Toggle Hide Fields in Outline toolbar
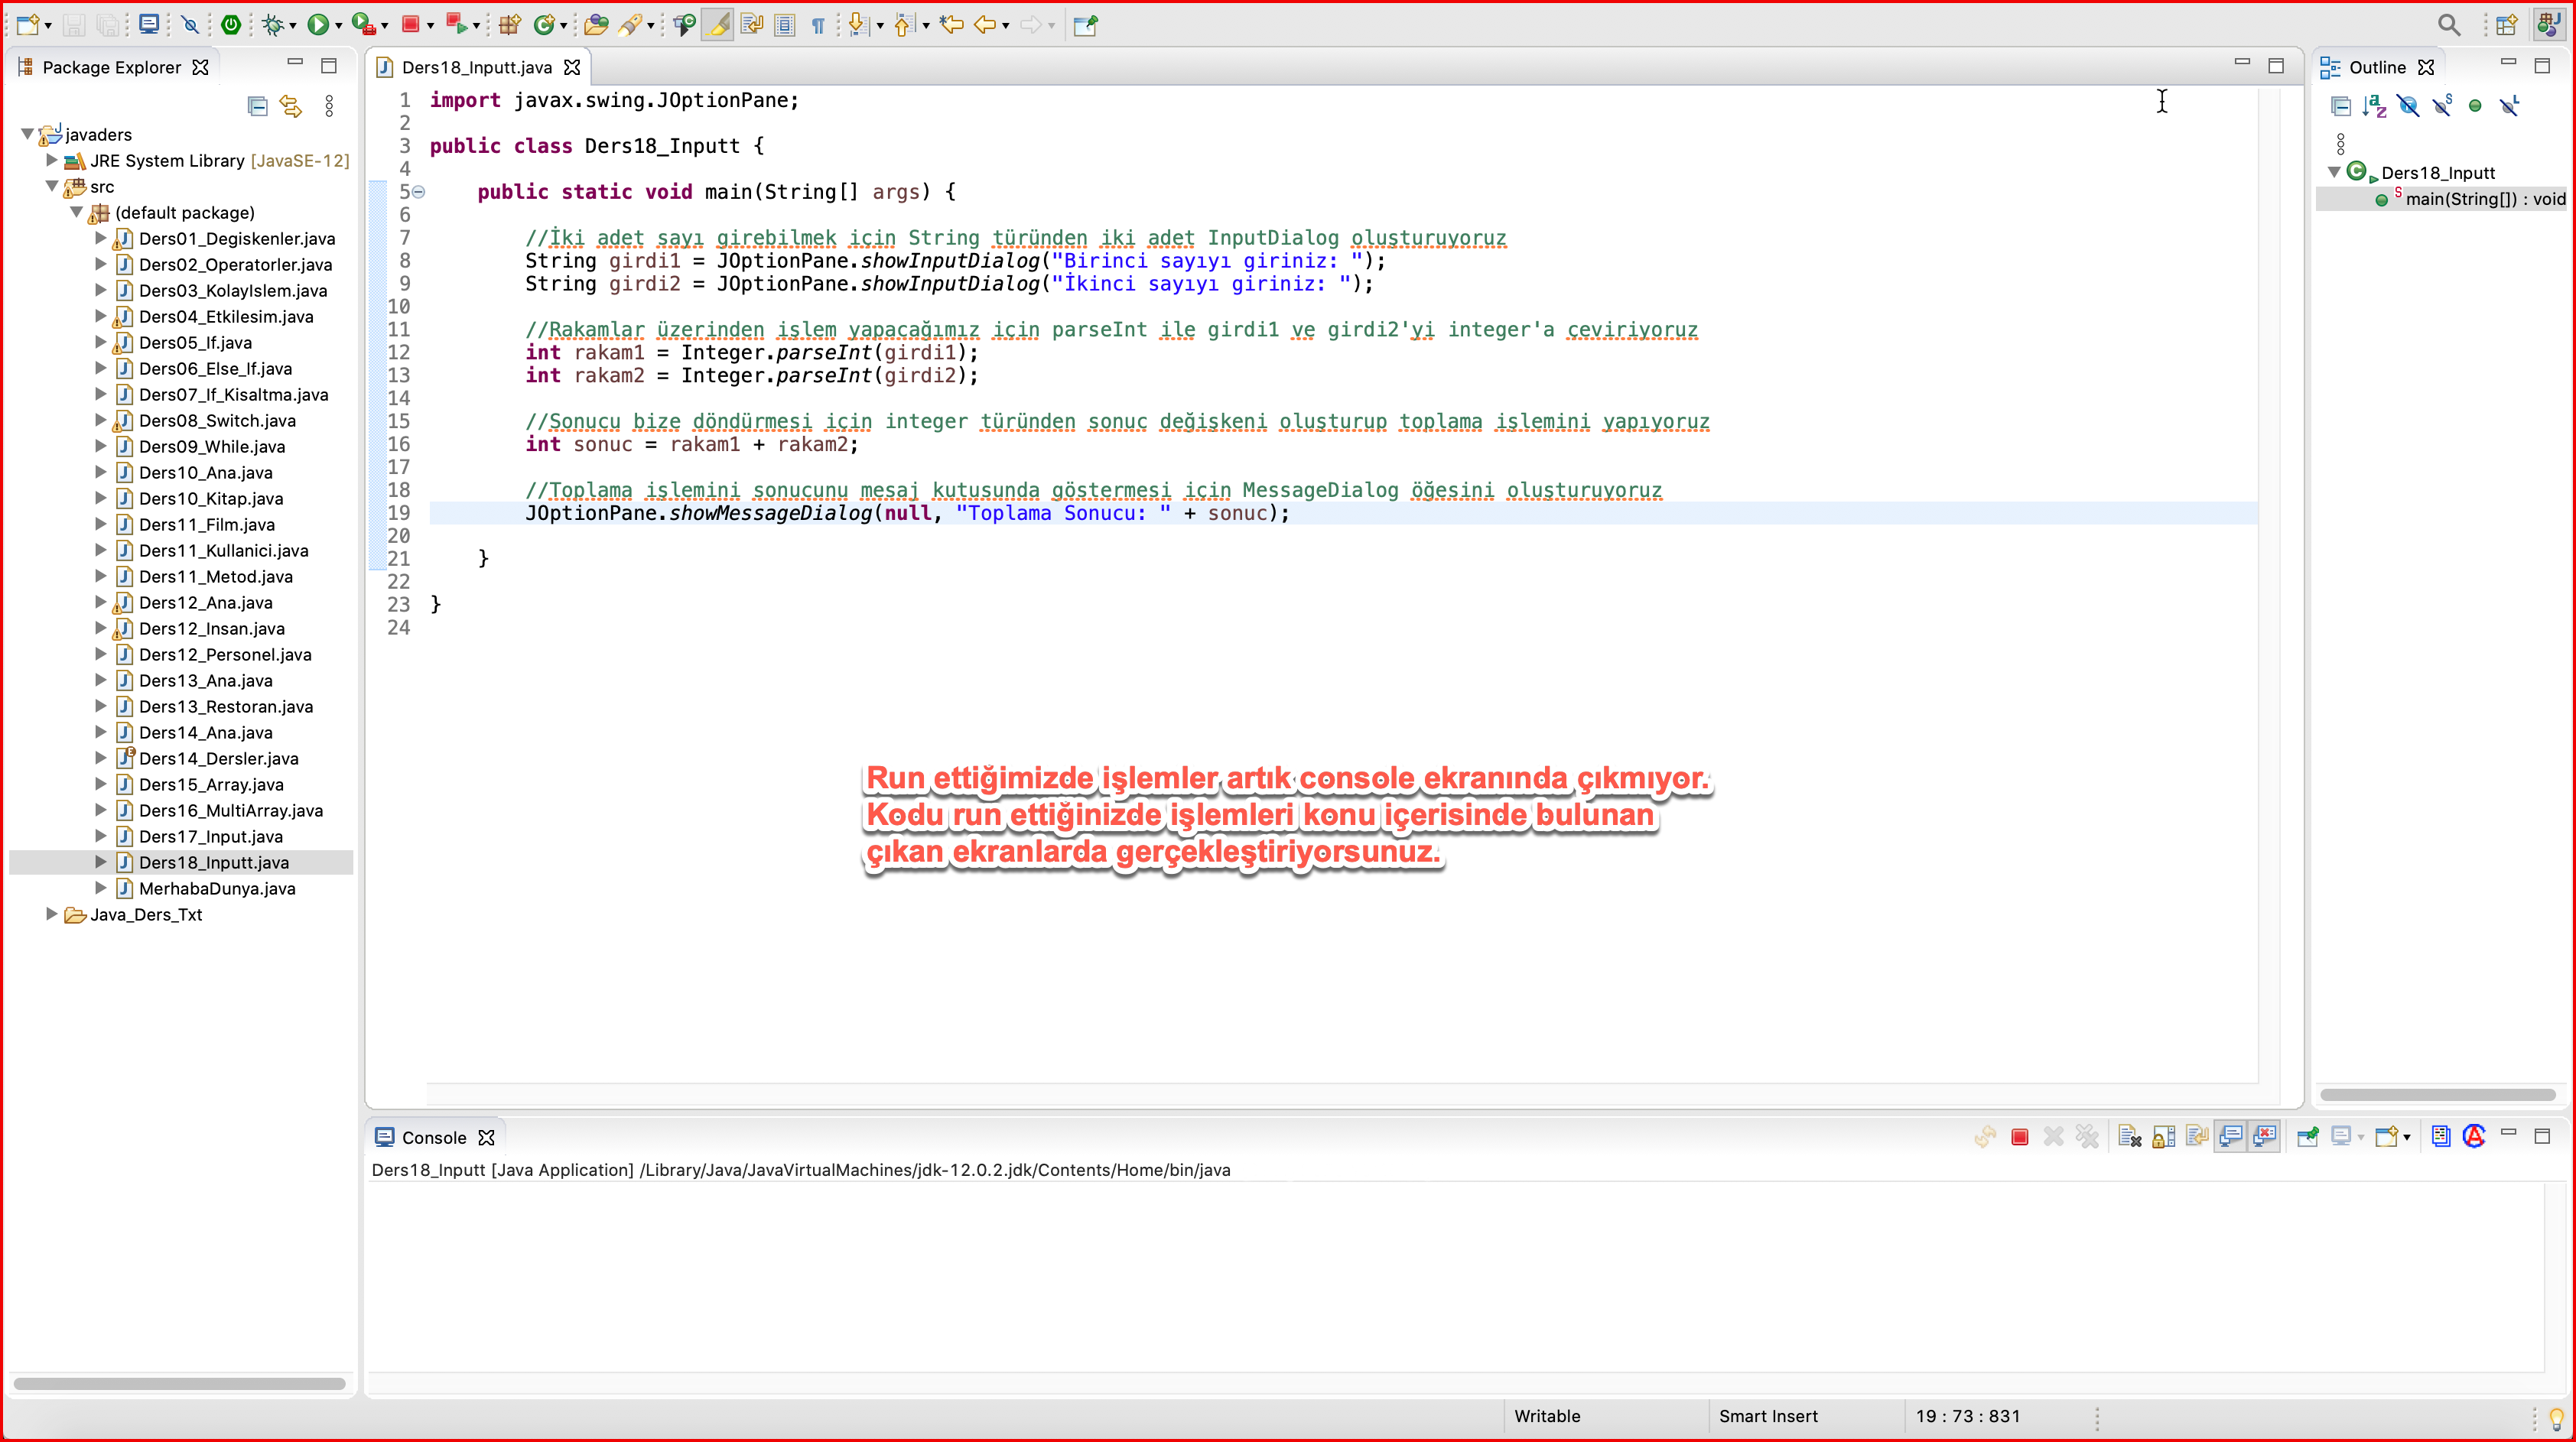Viewport: 2576px width, 1442px height. pyautogui.click(x=2408, y=106)
